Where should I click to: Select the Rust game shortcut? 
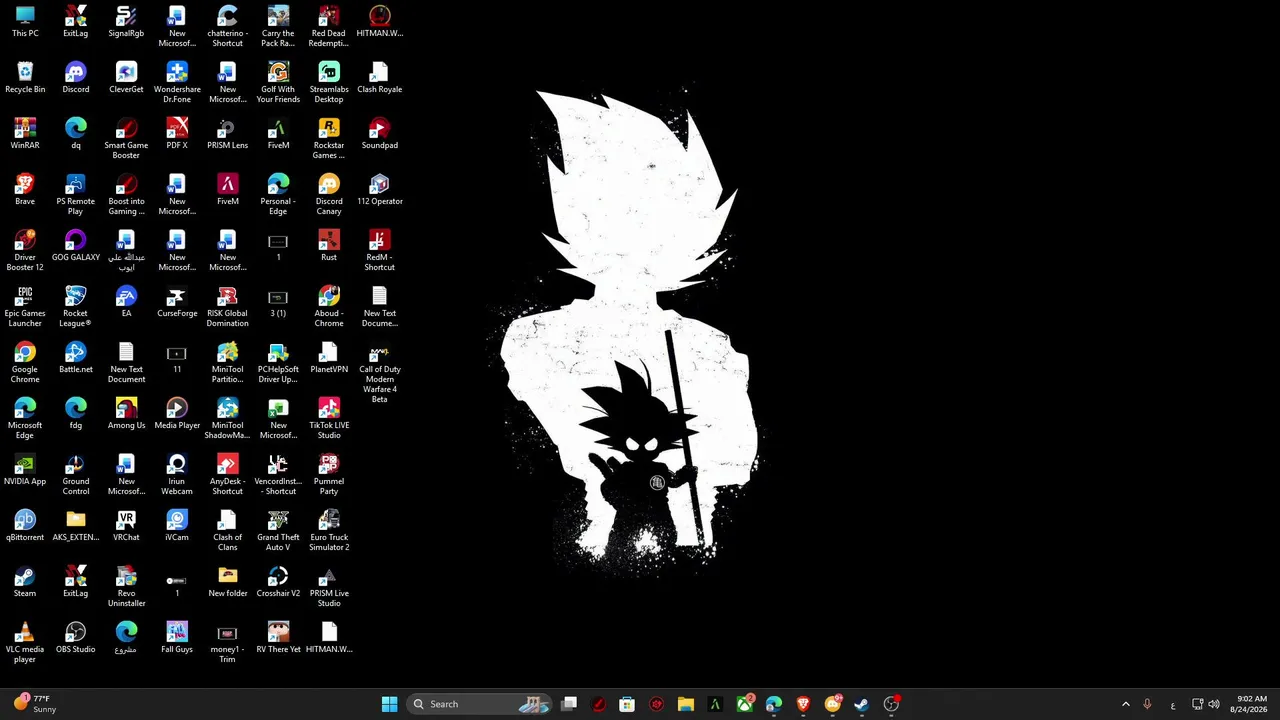tap(329, 246)
